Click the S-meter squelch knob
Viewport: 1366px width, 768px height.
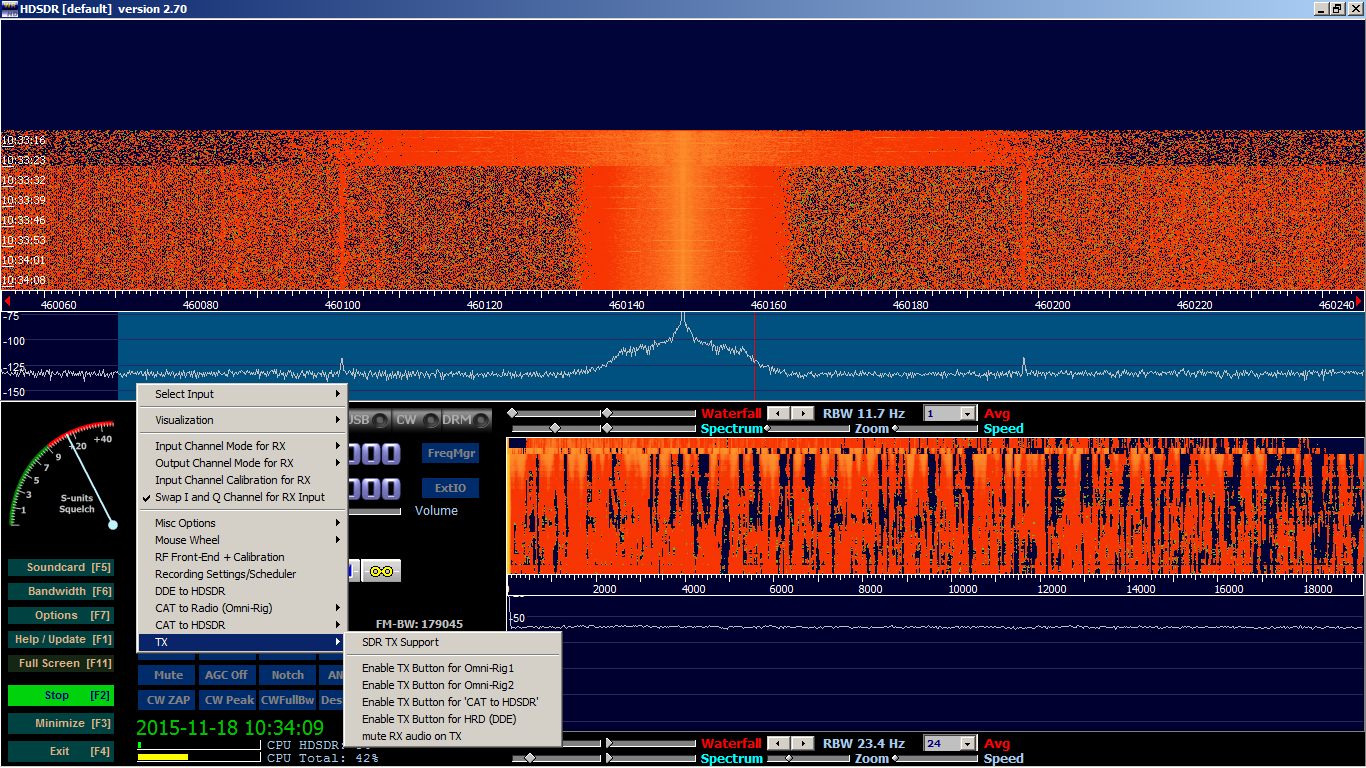click(x=113, y=524)
